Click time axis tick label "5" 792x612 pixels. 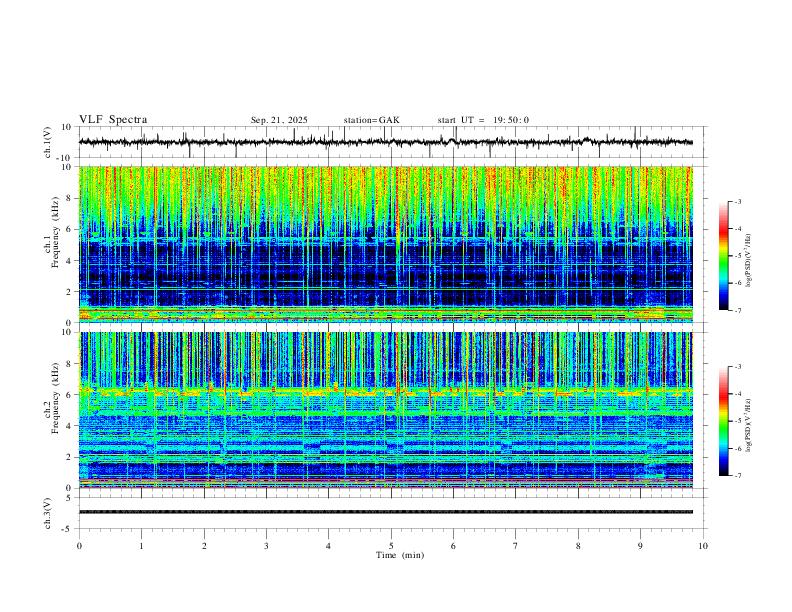coord(391,546)
